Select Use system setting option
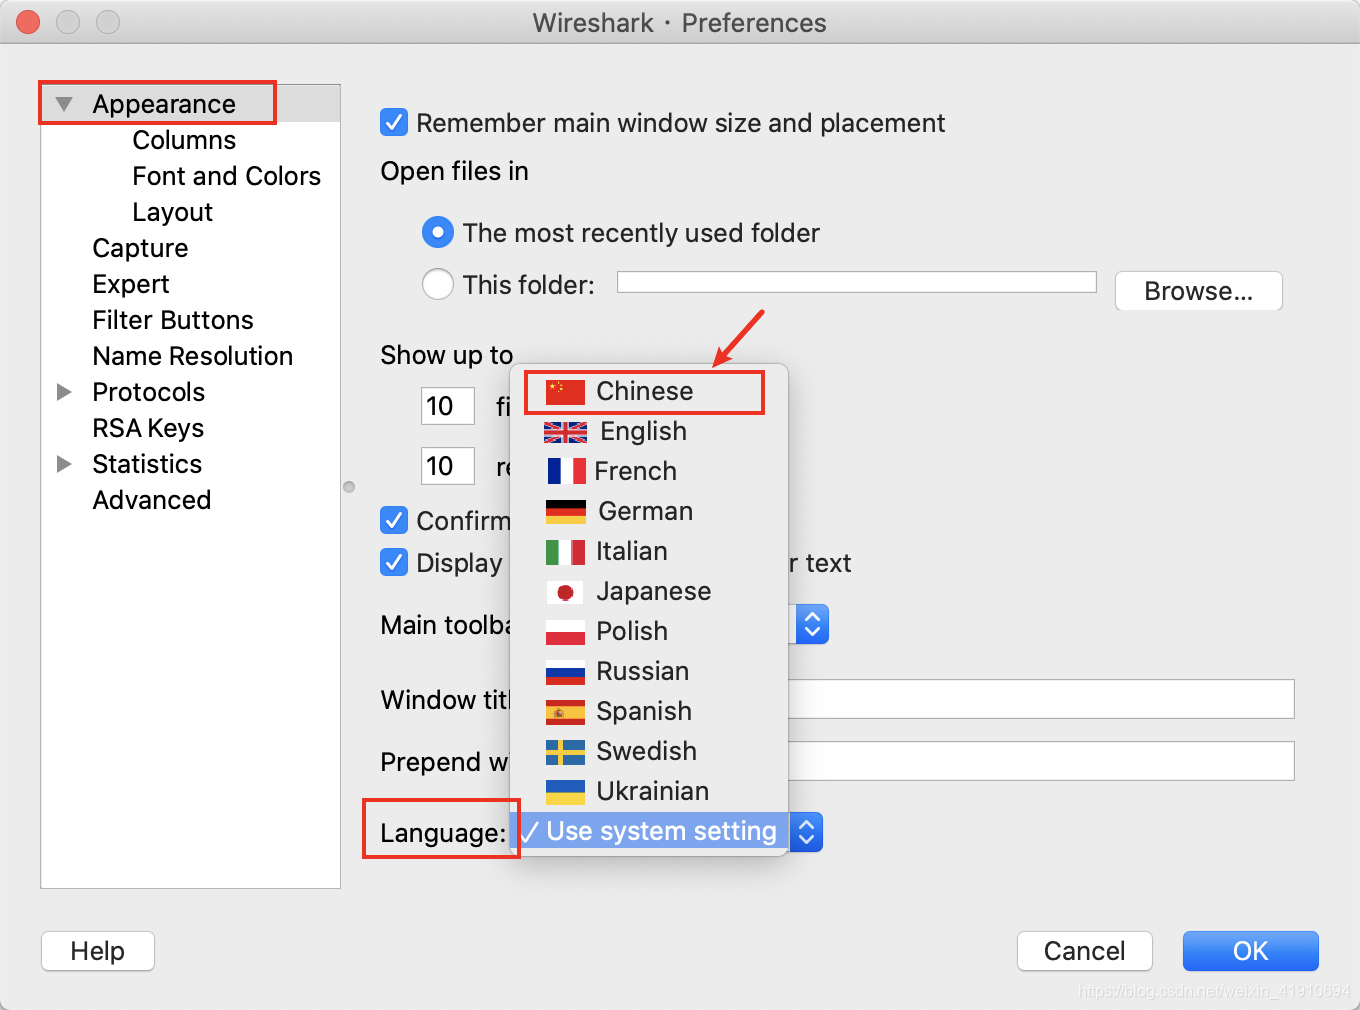1360x1010 pixels. (x=649, y=831)
